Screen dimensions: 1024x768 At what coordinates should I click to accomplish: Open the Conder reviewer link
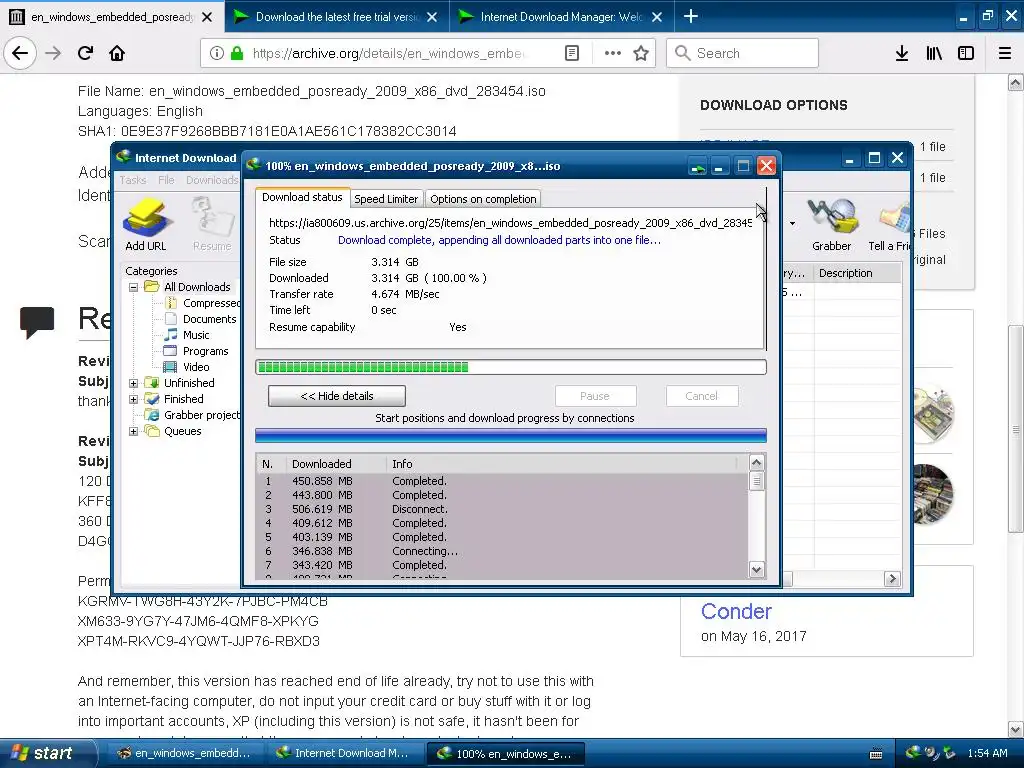tap(736, 611)
